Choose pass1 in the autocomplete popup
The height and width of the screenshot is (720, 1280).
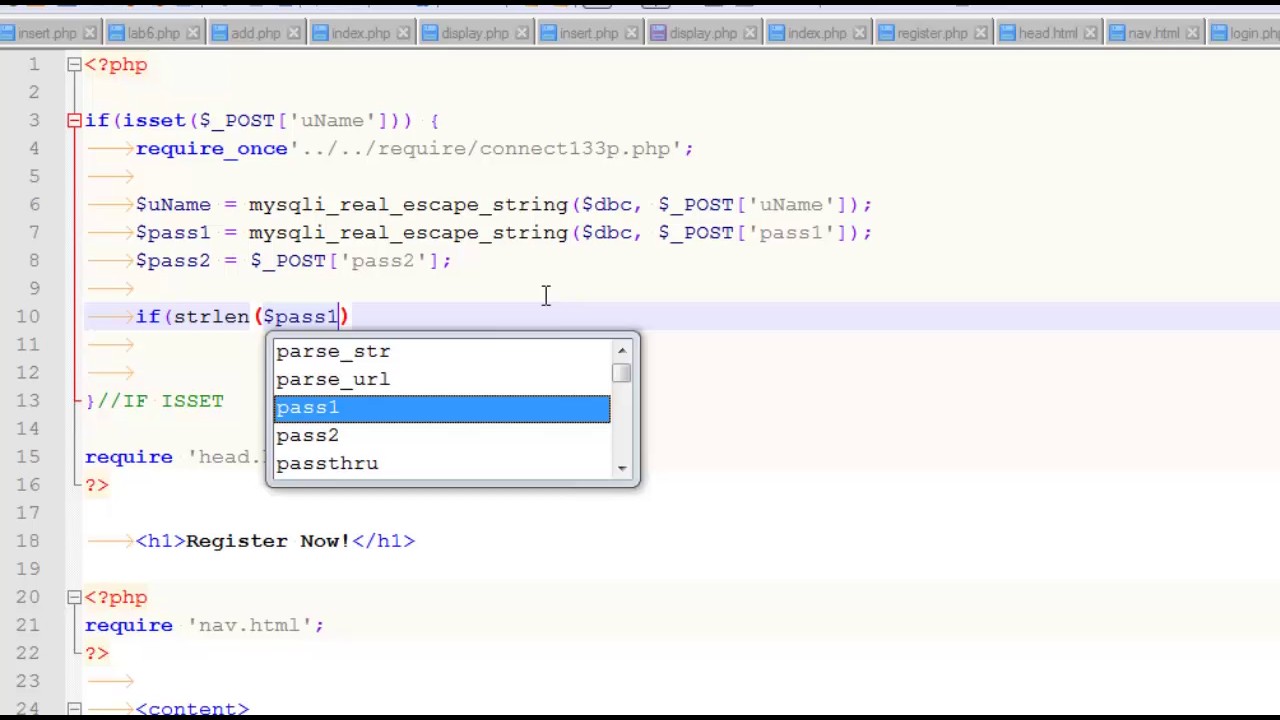tap(442, 408)
